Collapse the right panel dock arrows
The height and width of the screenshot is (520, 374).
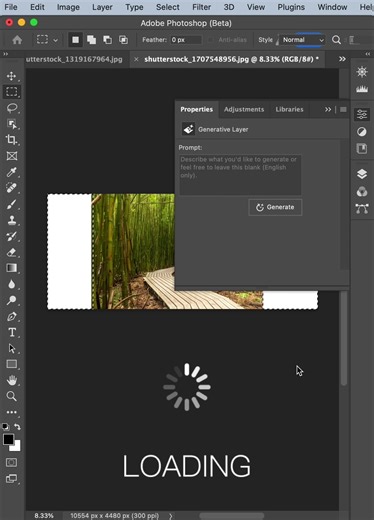pos(368,54)
